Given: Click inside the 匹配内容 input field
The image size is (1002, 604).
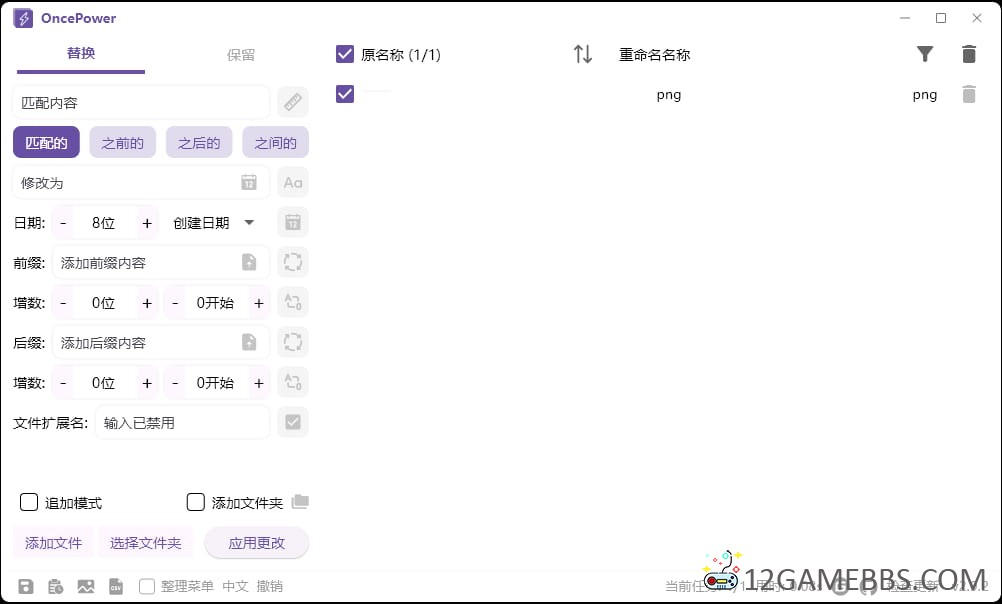Looking at the screenshot, I should [x=140, y=101].
